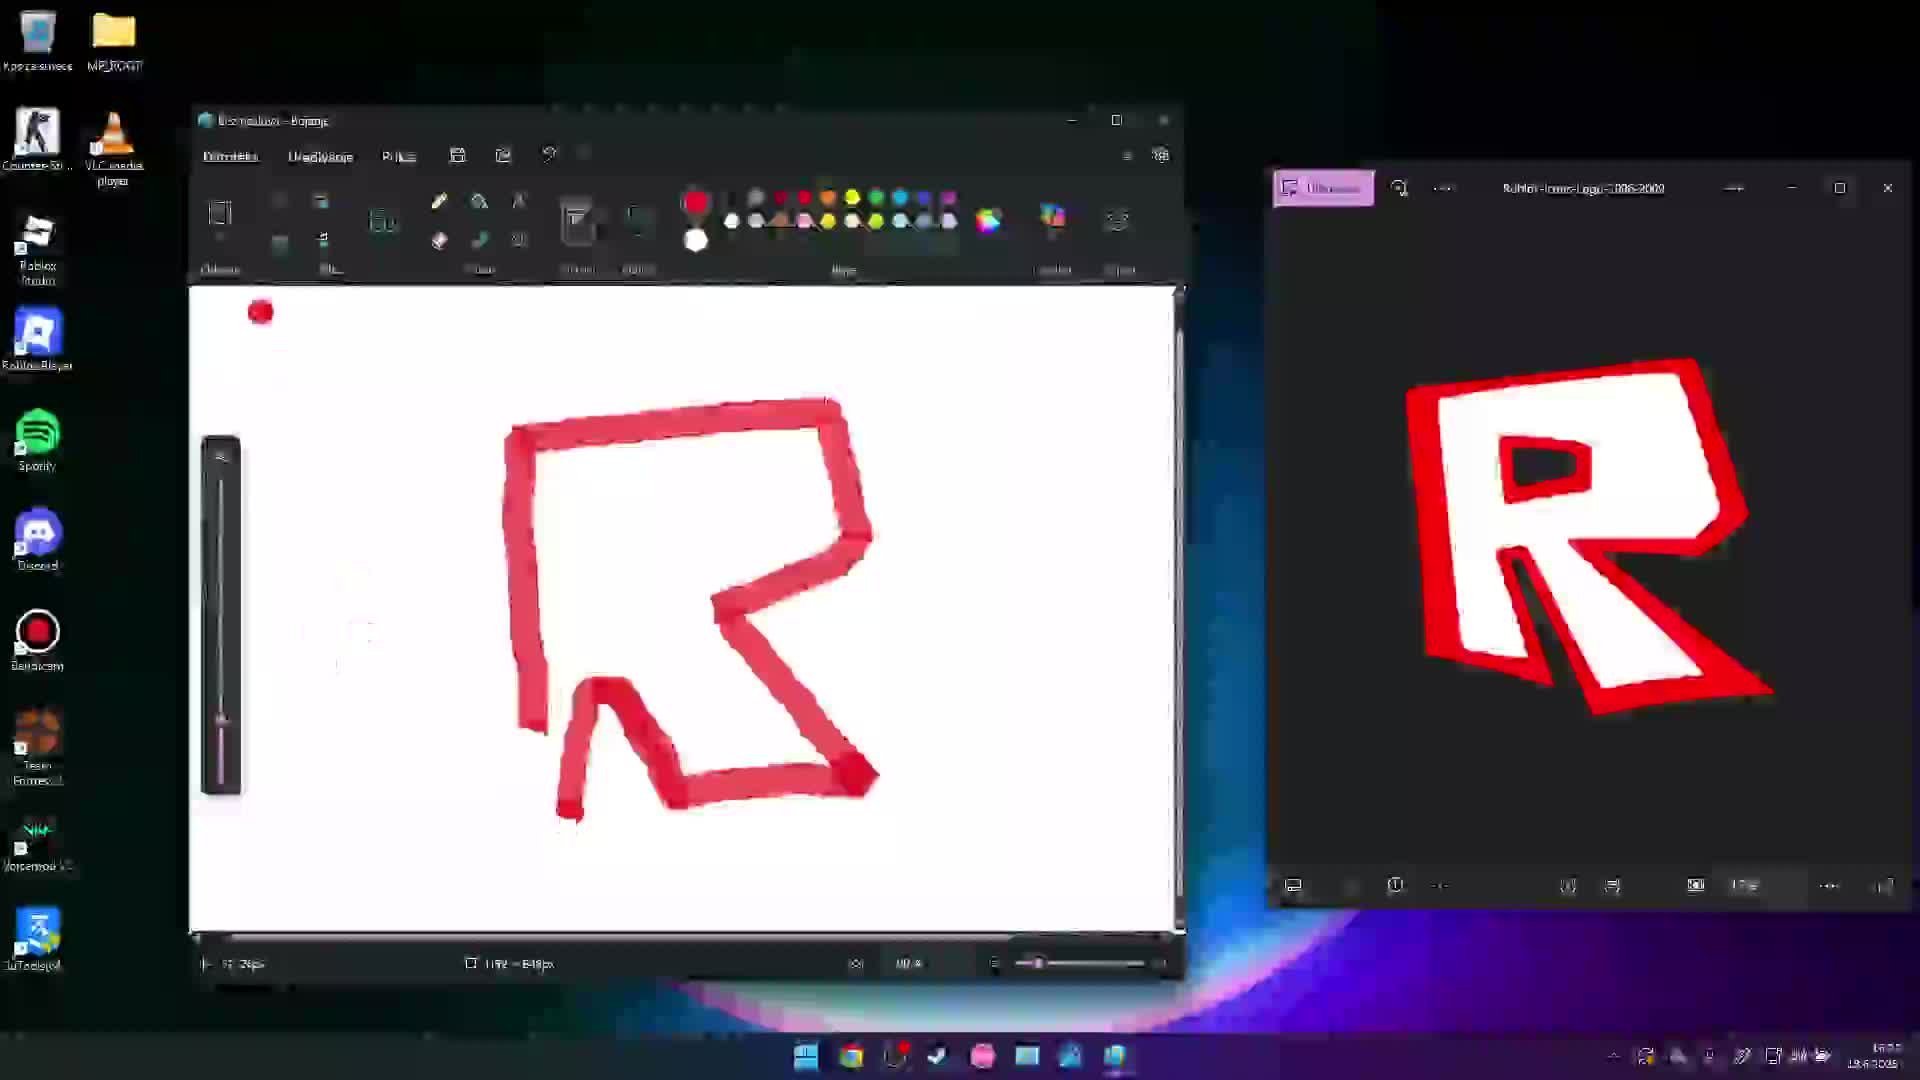The width and height of the screenshot is (1920, 1080).
Task: Click the rectangular Selection tool in Paint
Action: (220, 213)
